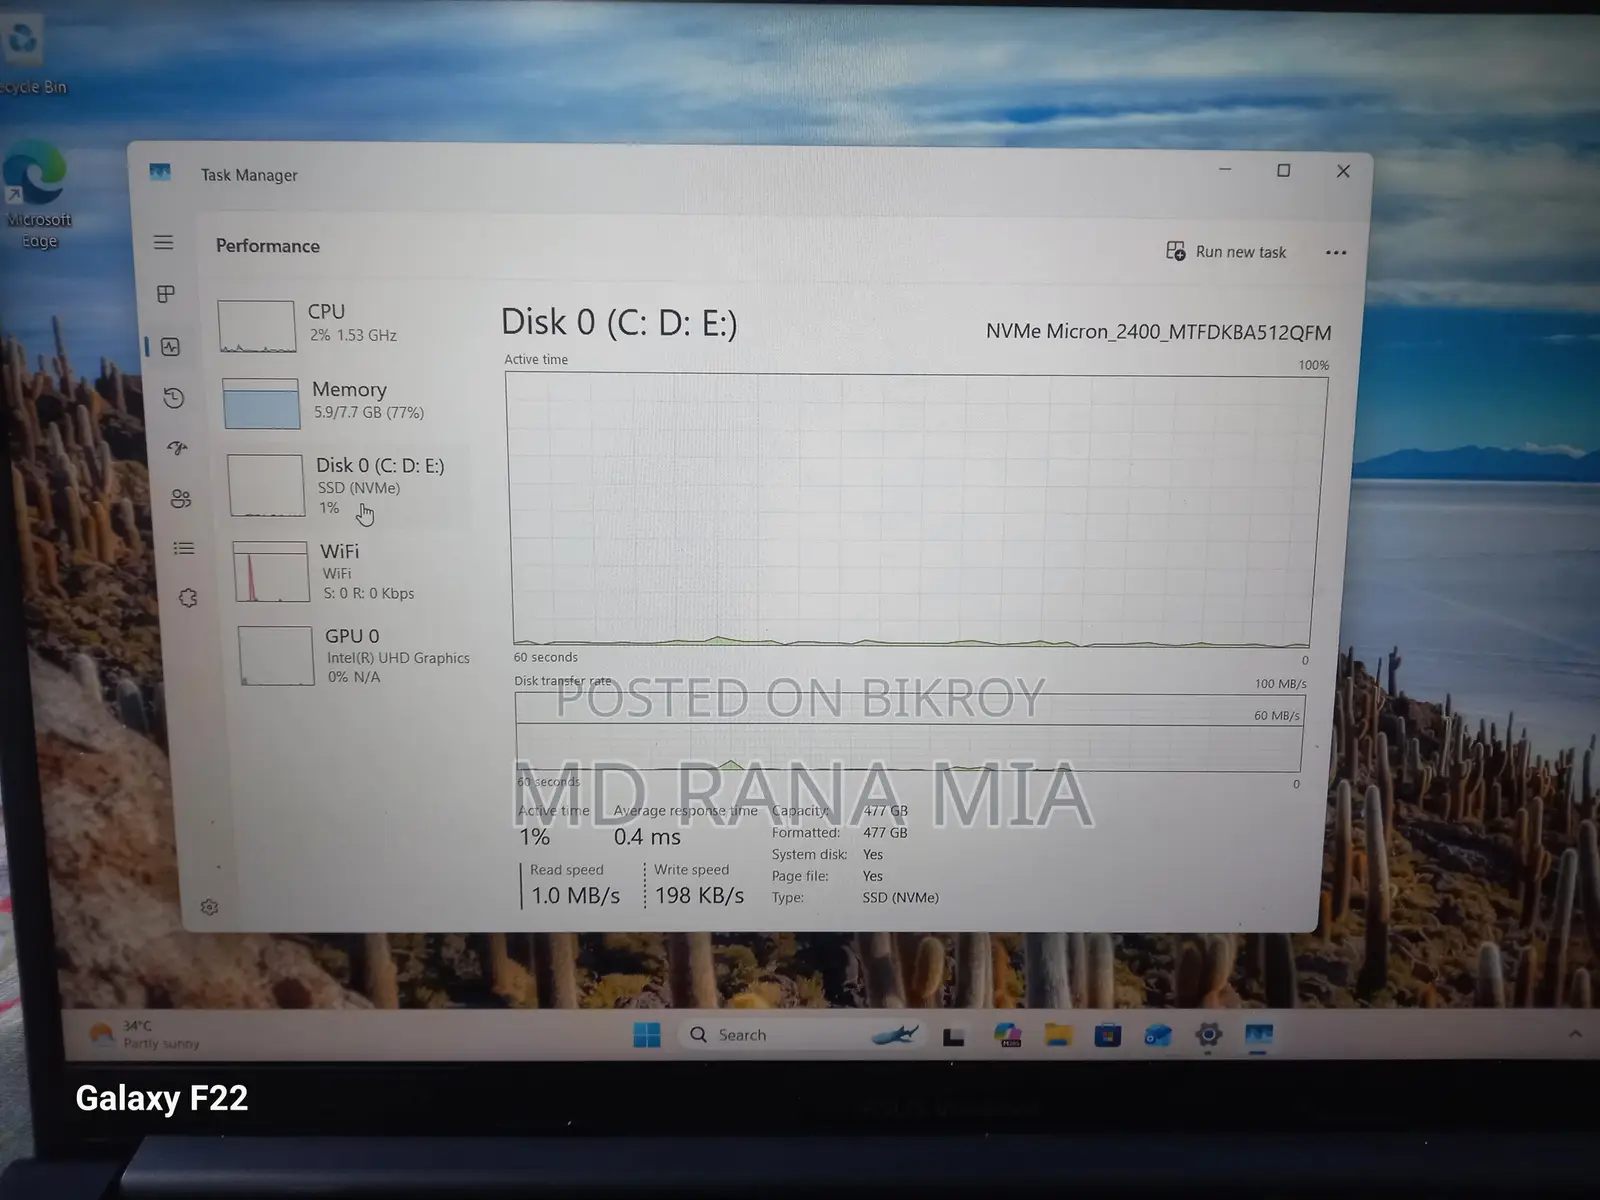
Task: Open Task Manager settings gear
Action: click(x=209, y=907)
